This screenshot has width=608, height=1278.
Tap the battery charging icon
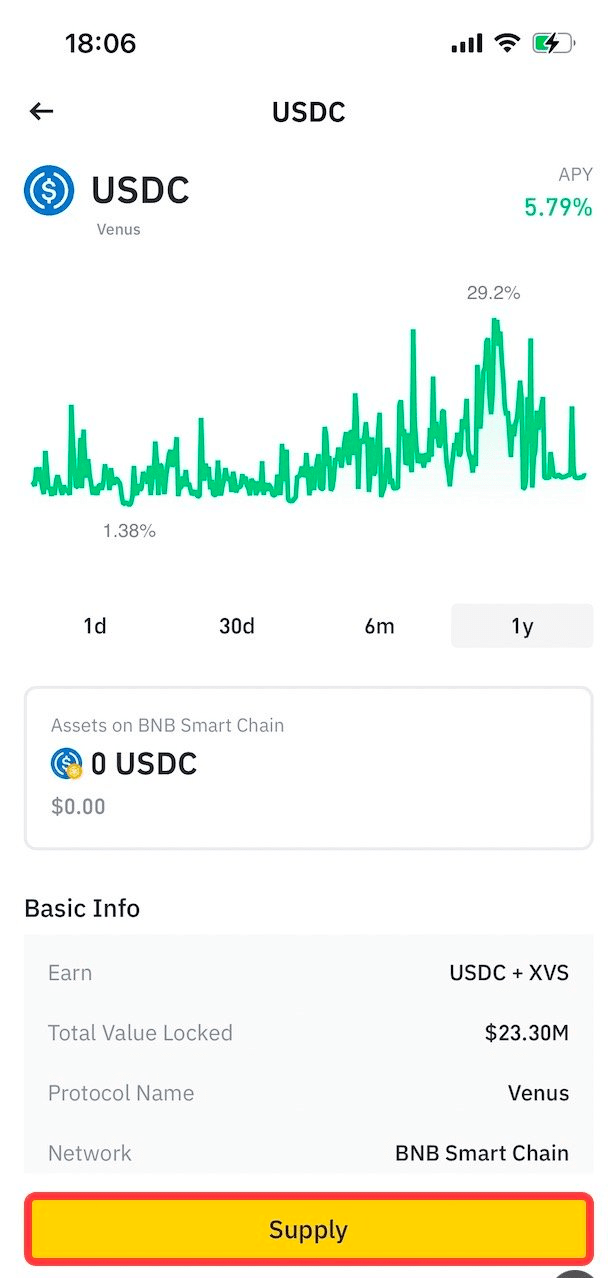point(552,43)
